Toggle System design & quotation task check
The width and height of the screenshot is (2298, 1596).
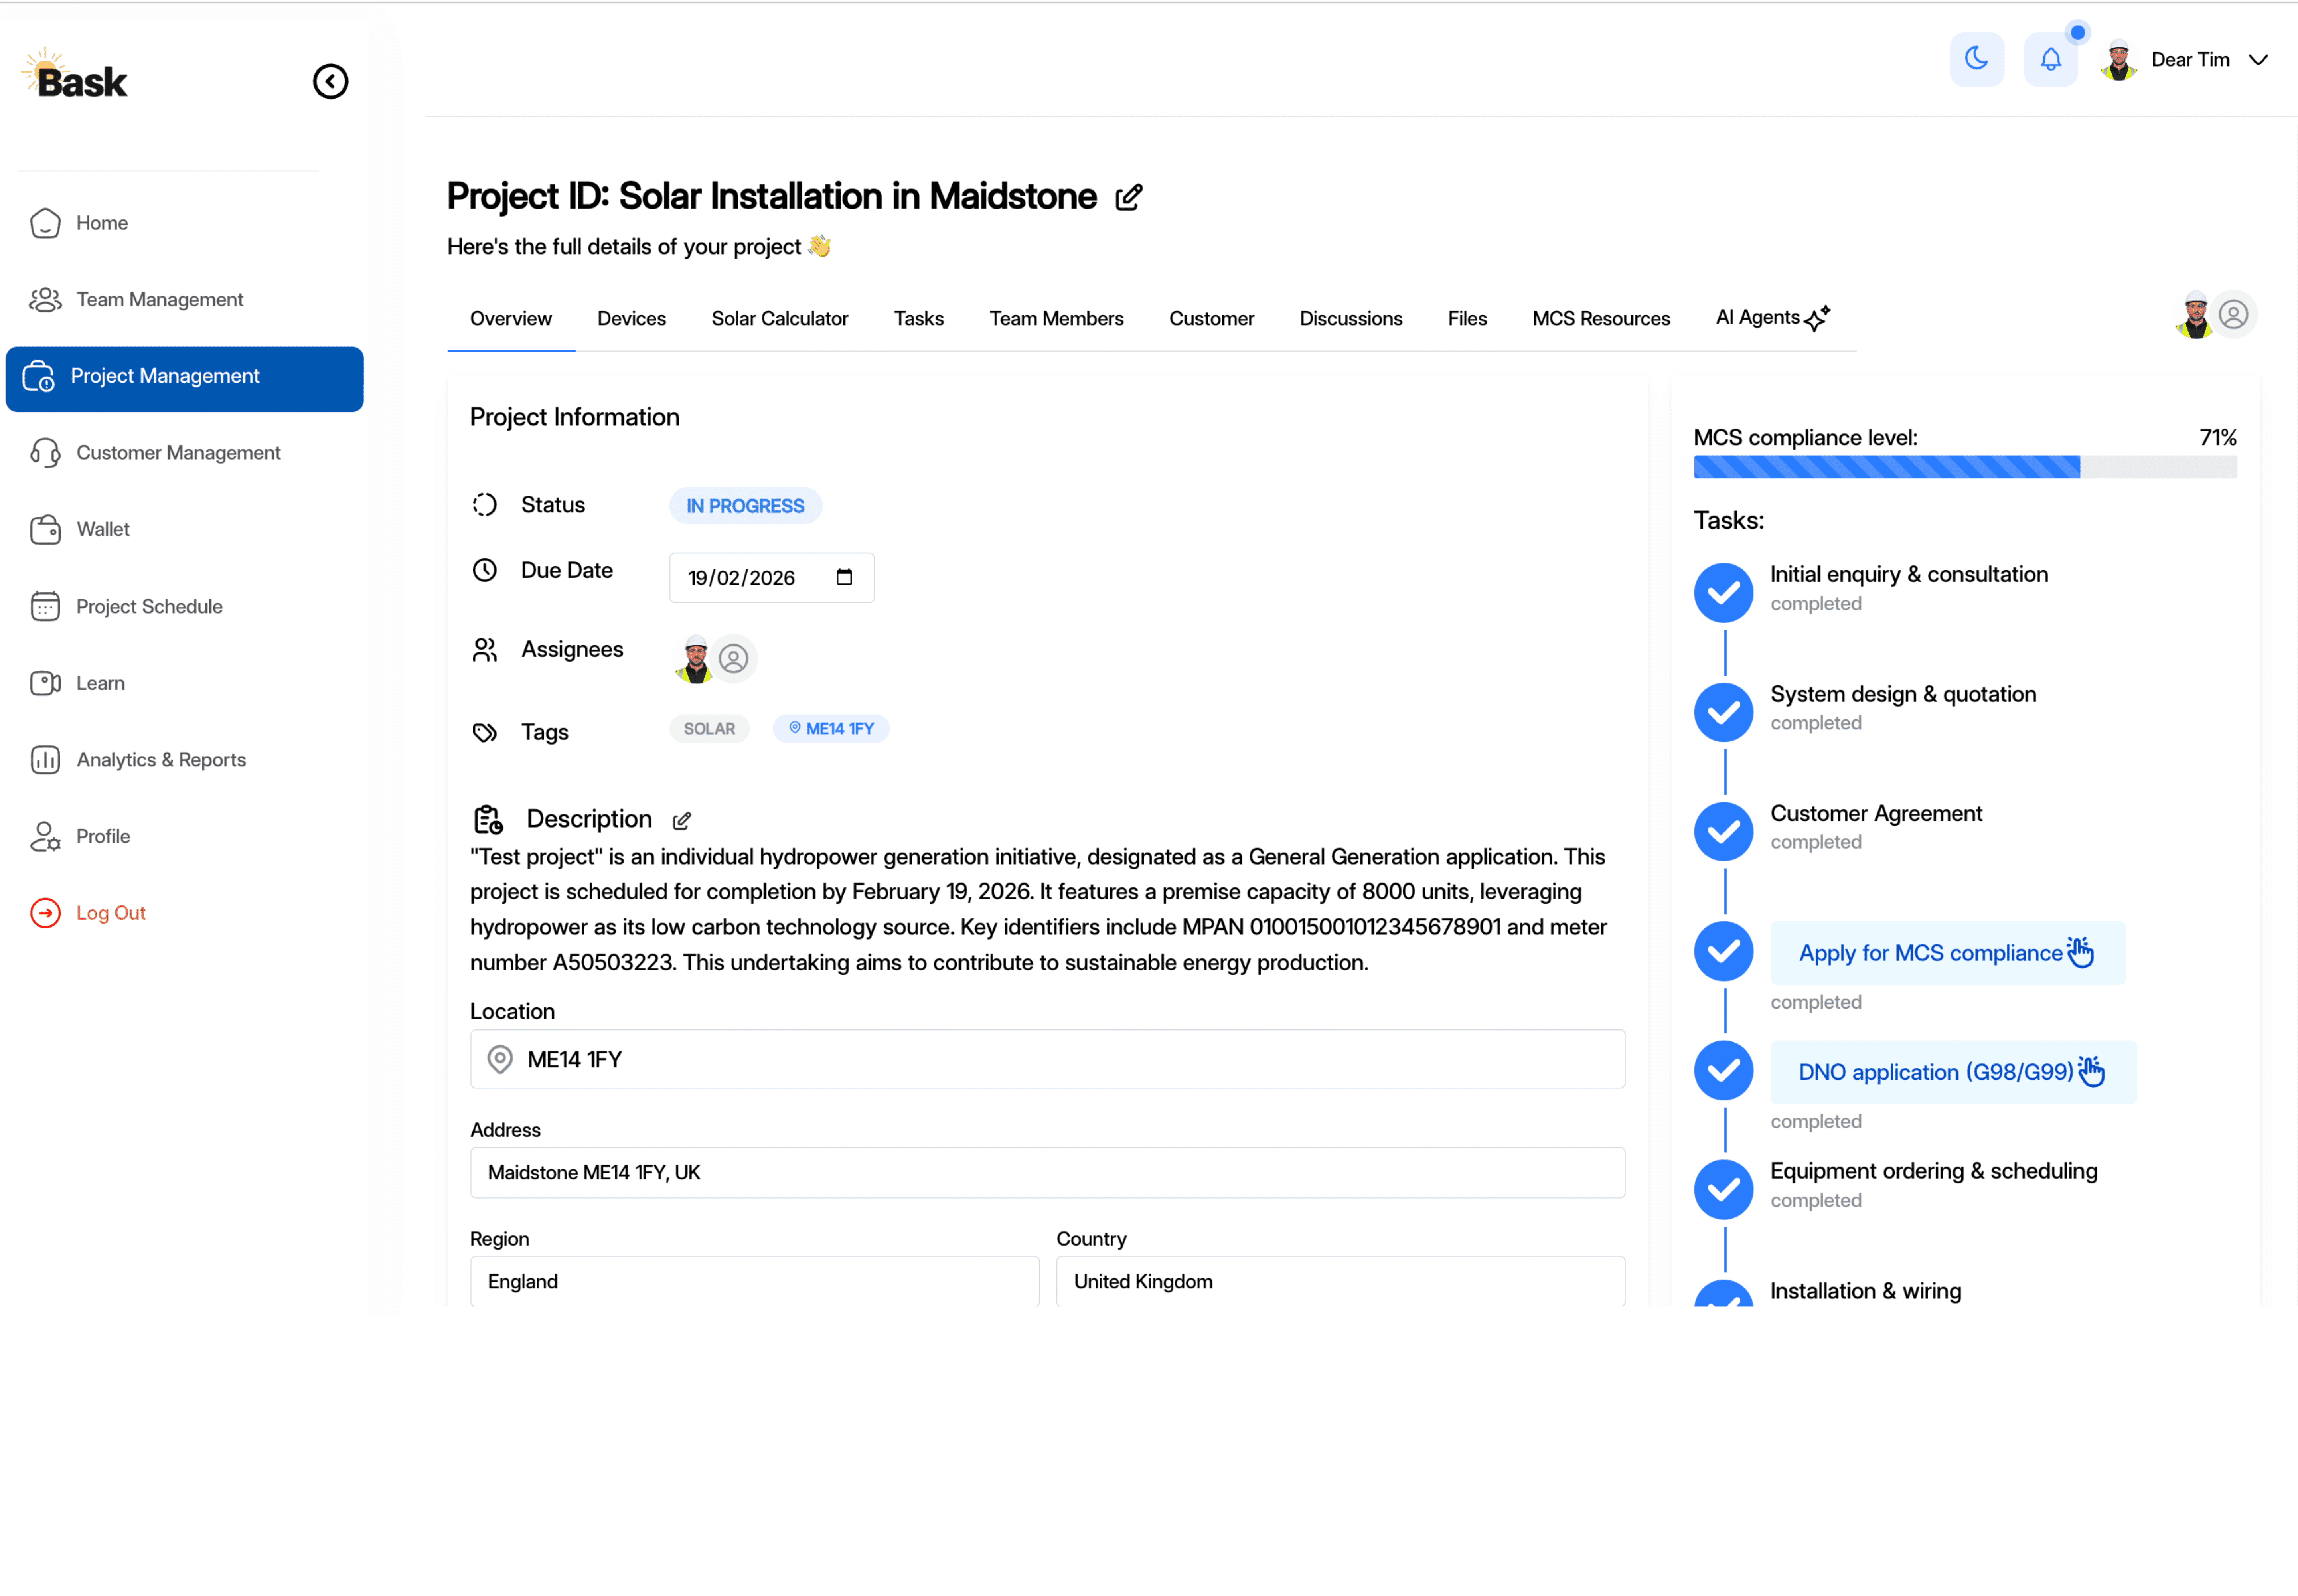pyautogui.click(x=1723, y=712)
